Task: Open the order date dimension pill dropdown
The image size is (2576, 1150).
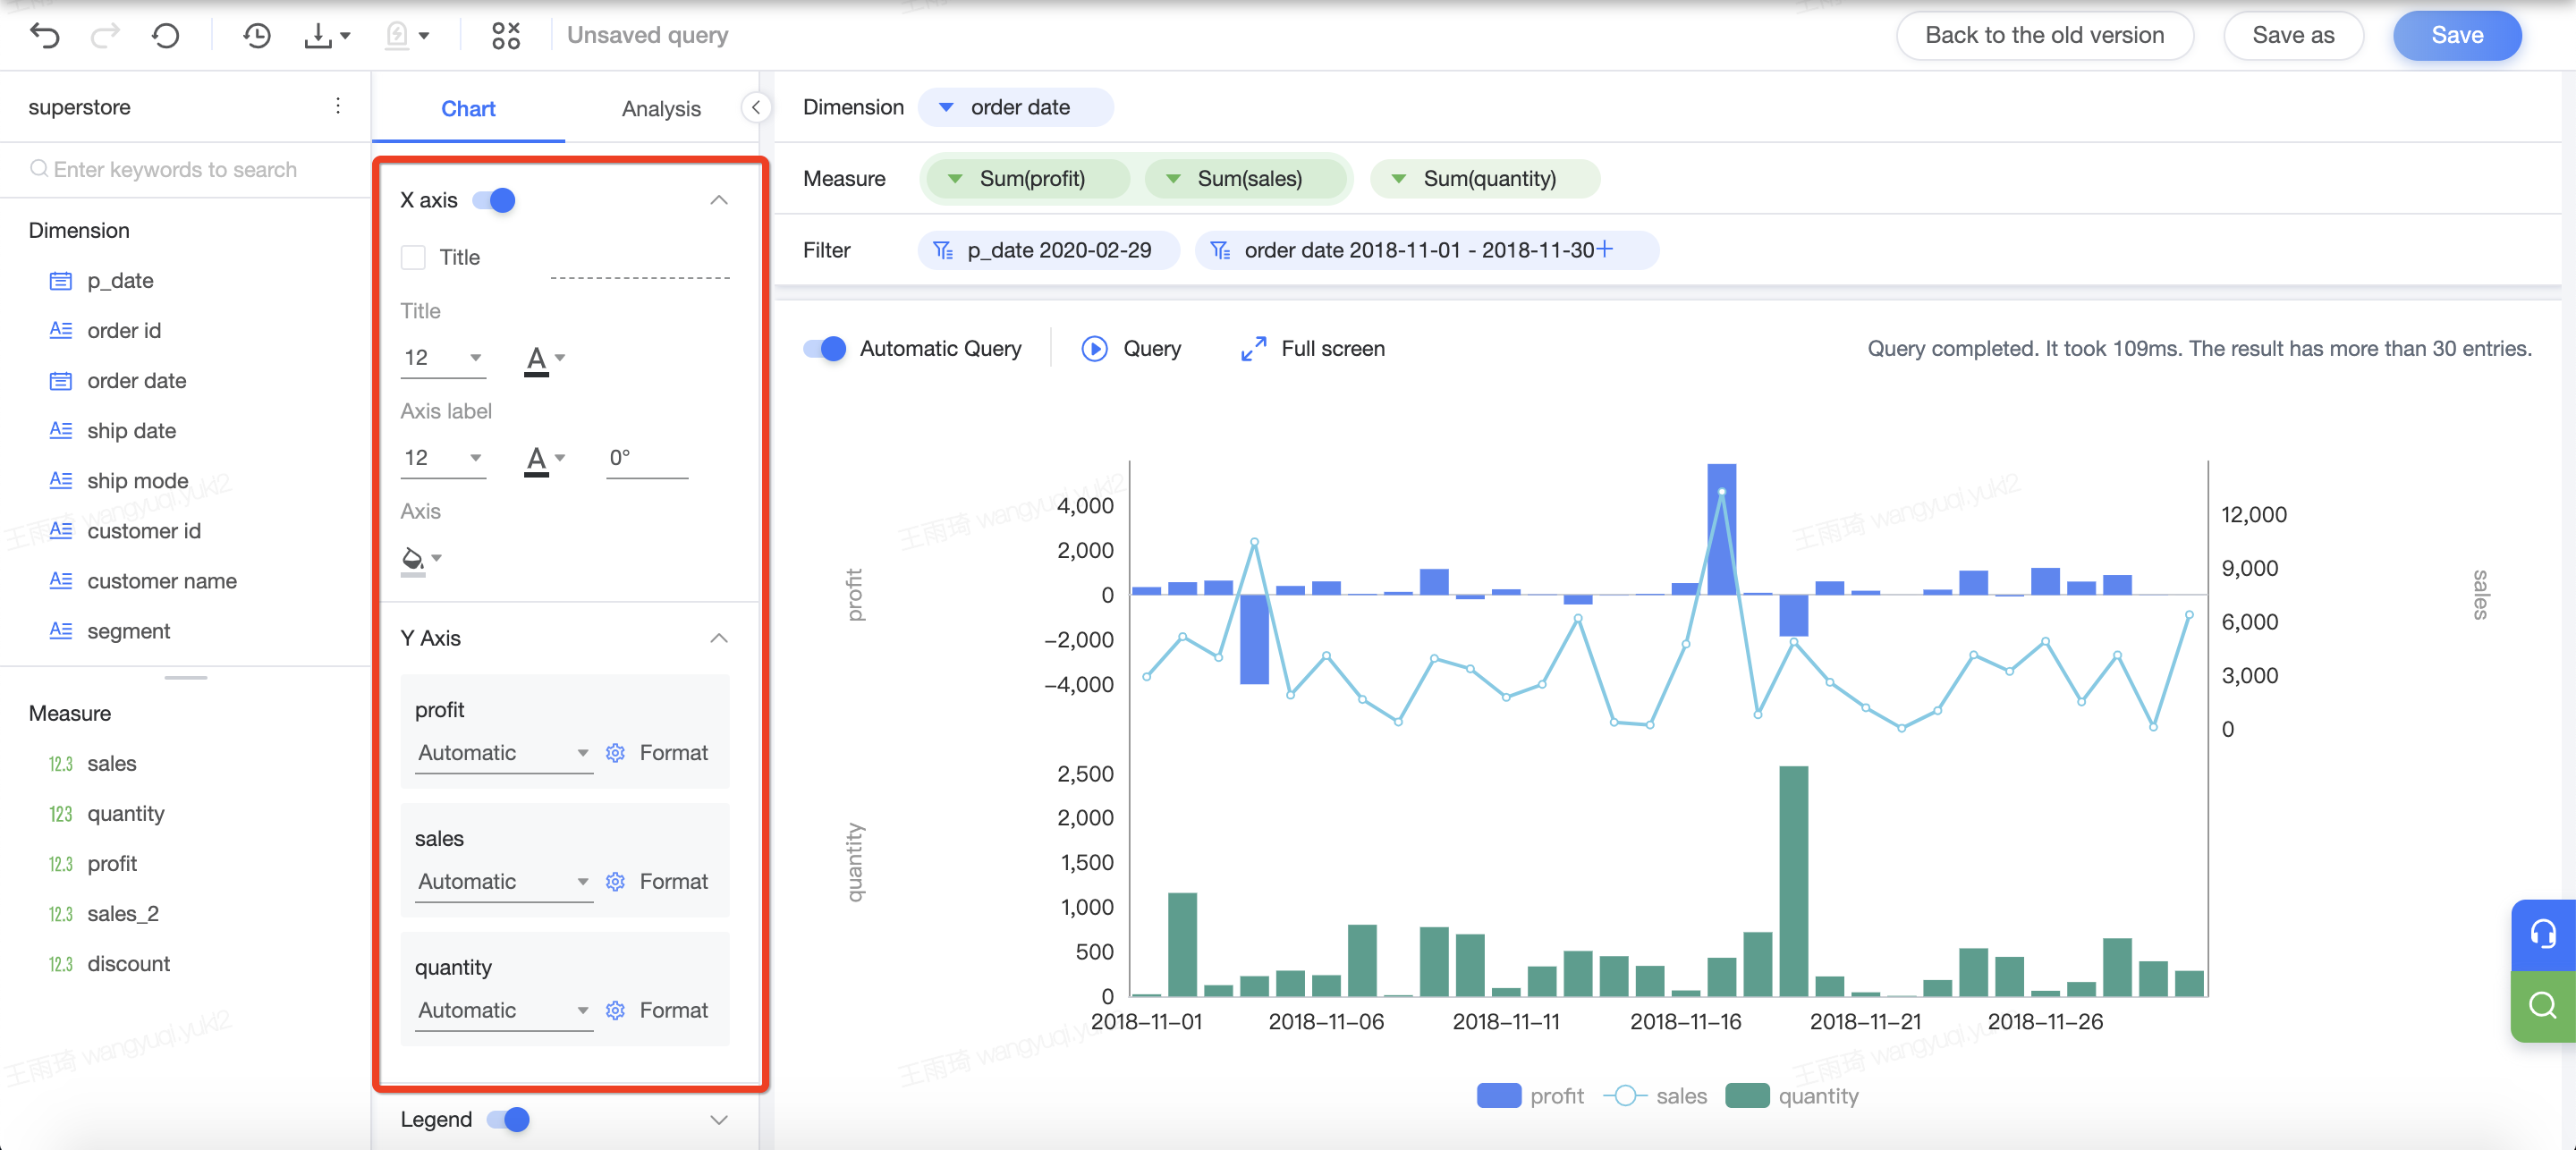Action: [x=946, y=107]
